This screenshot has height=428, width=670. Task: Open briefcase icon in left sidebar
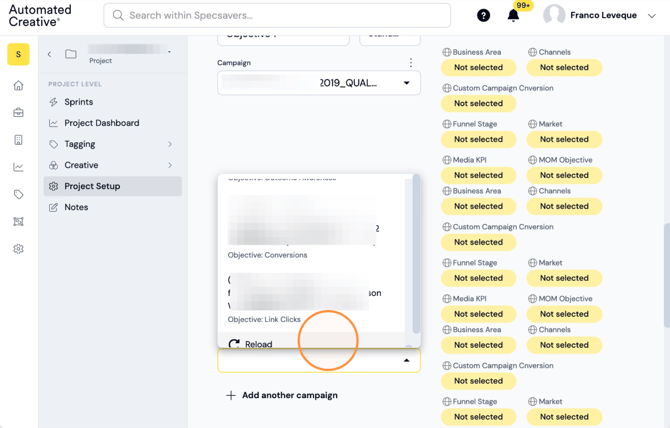(x=18, y=113)
